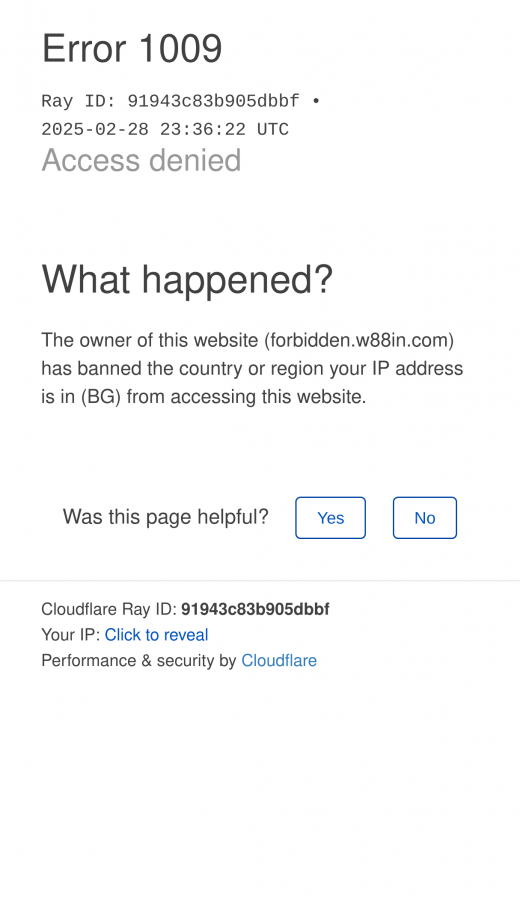The width and height of the screenshot is (520, 924).
Task: Click the What happened? heading
Action: tap(187, 279)
